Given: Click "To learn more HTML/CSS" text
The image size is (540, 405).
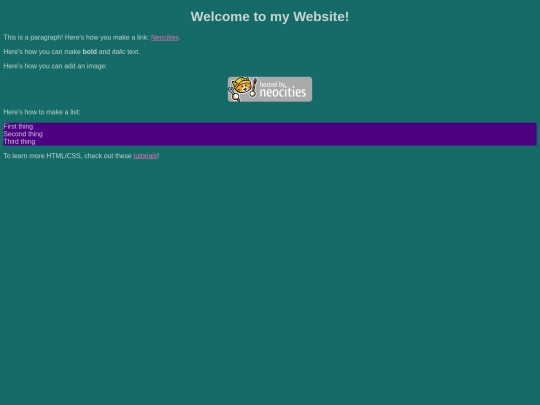Looking at the screenshot, I should click(x=43, y=156).
